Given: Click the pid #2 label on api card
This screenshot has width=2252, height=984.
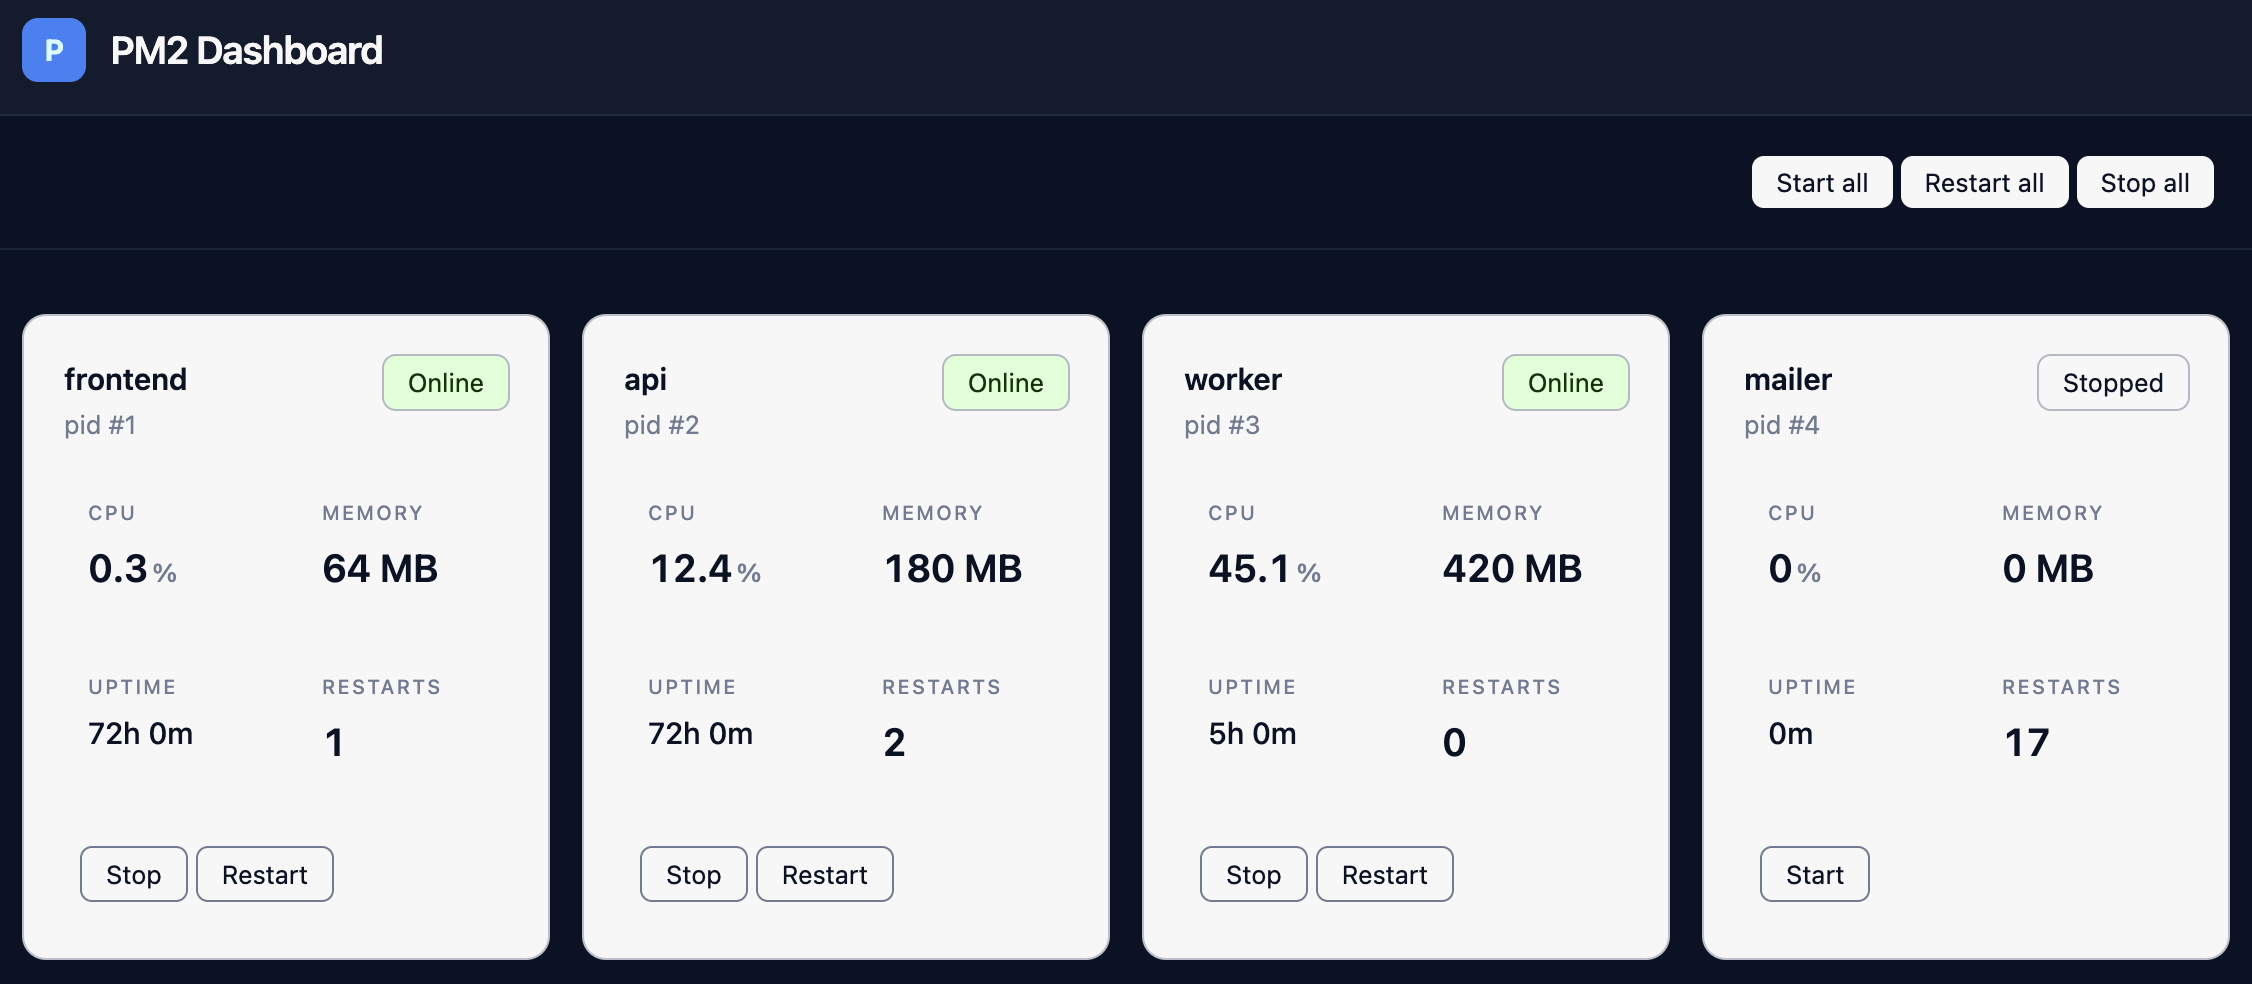Looking at the screenshot, I should click(661, 425).
